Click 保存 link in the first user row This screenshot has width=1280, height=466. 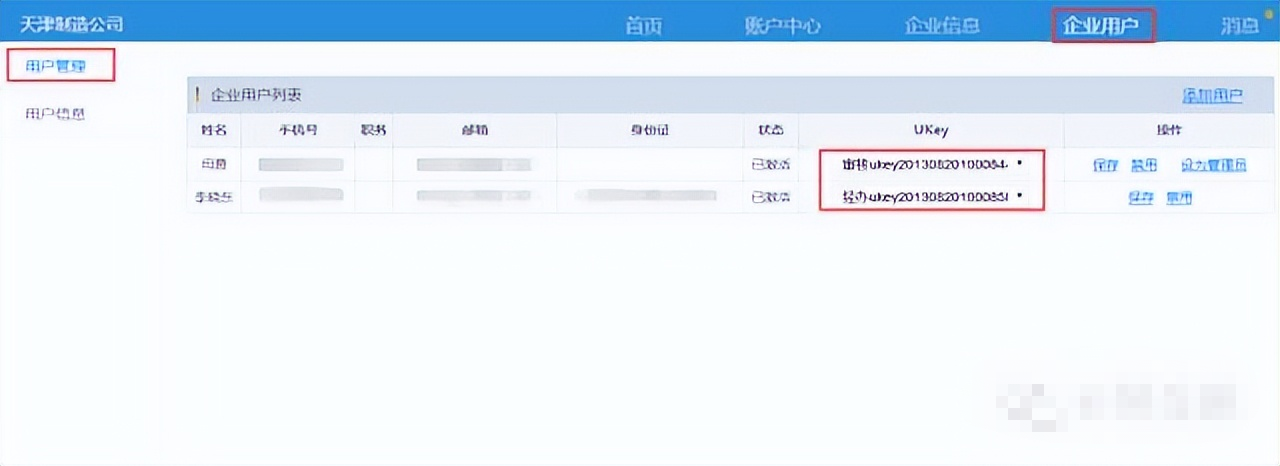pos(1105,165)
